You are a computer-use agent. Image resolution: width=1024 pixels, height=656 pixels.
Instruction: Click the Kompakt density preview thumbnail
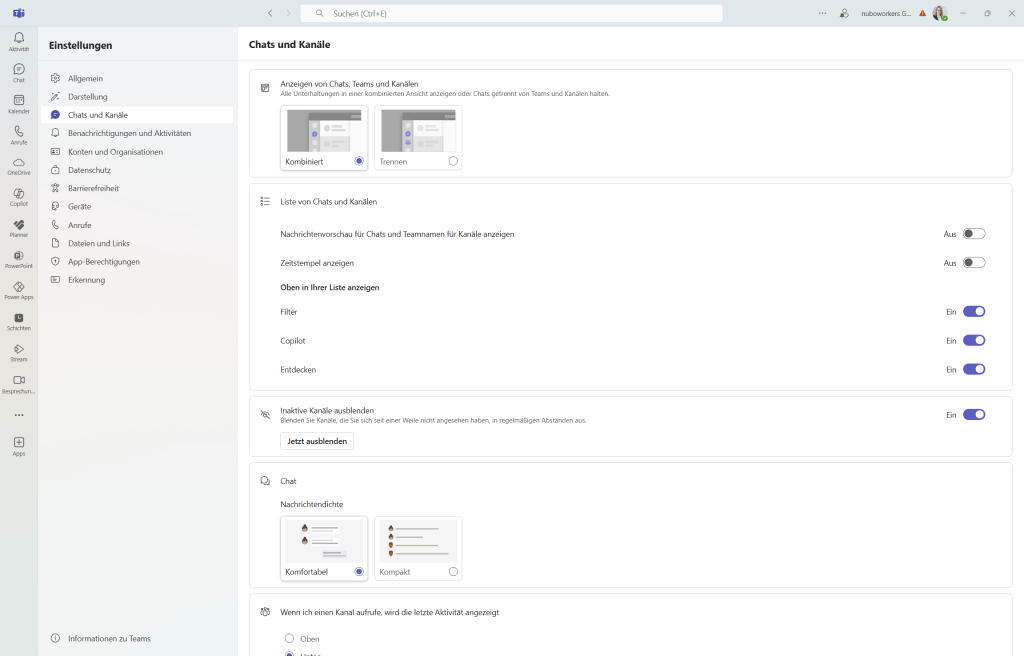click(418, 541)
